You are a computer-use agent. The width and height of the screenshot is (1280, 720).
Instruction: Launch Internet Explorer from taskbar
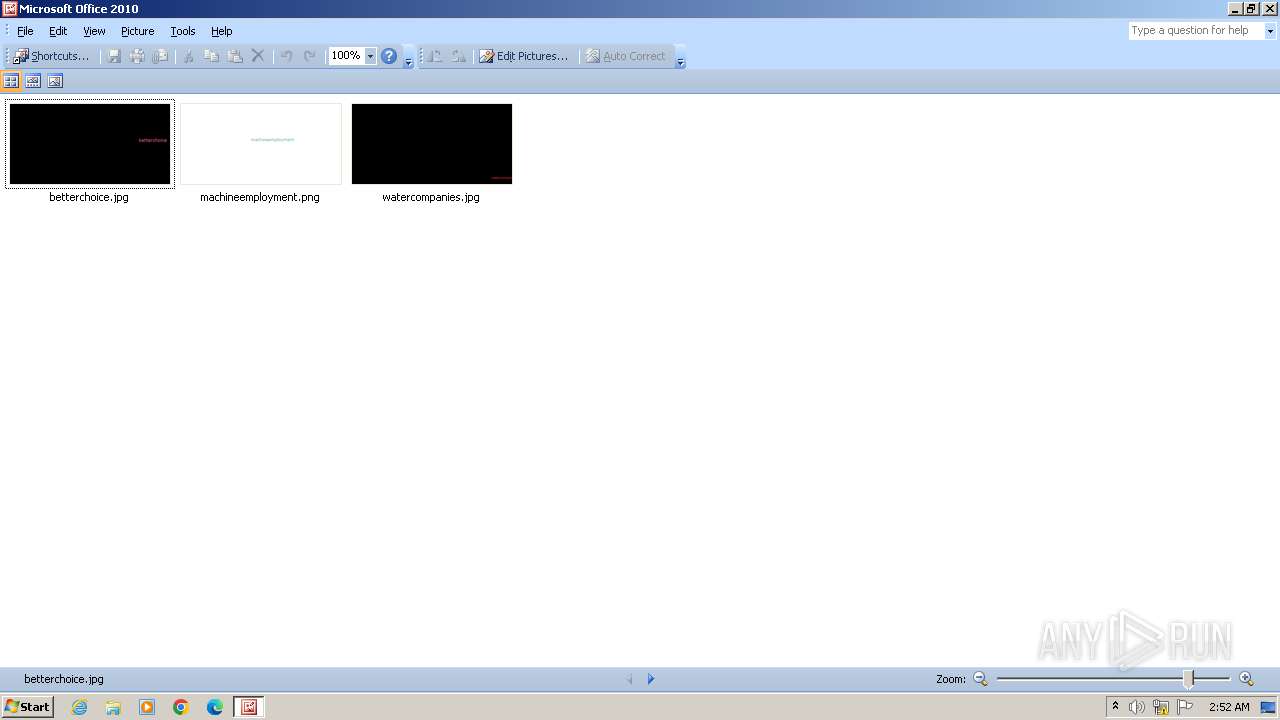[x=80, y=707]
